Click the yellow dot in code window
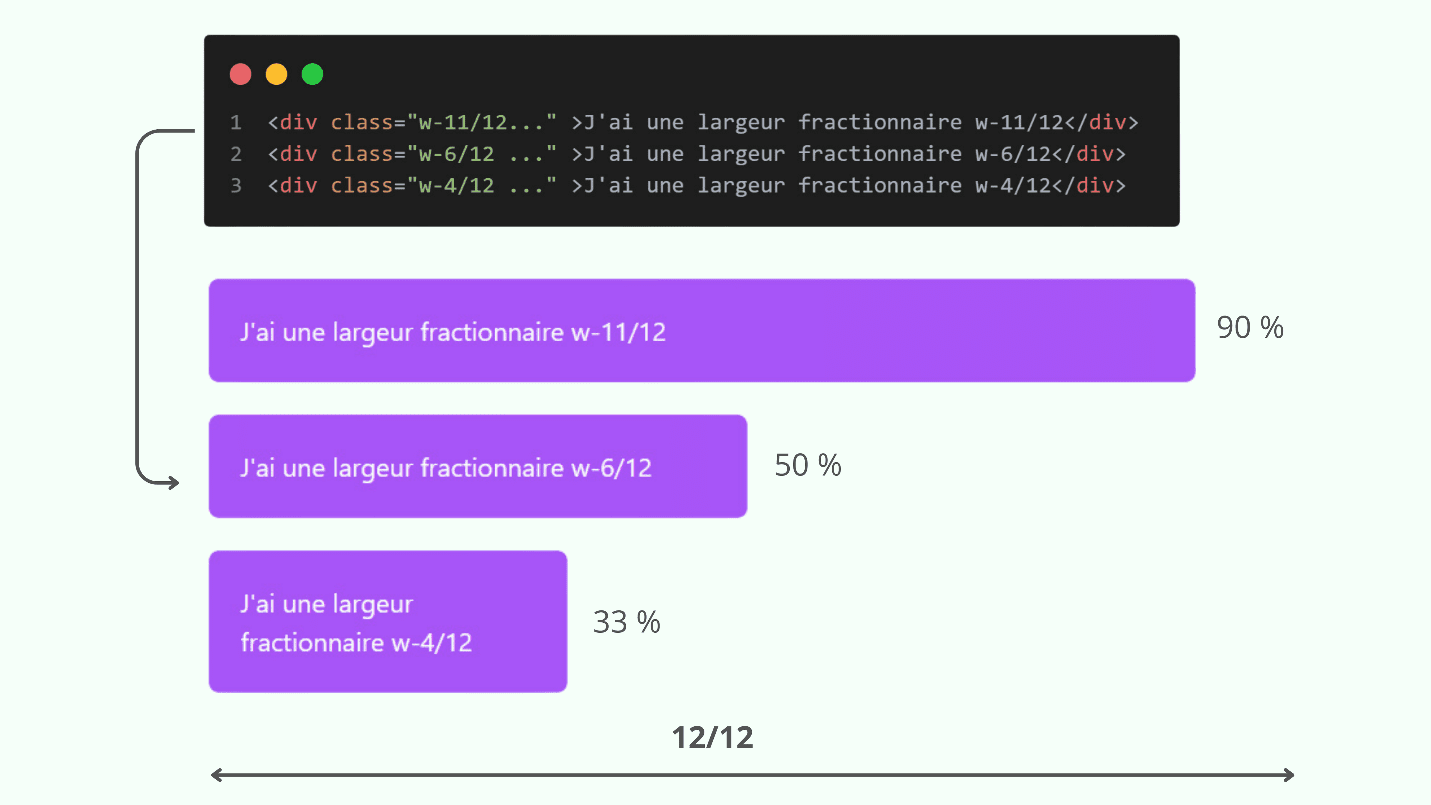 (x=276, y=74)
